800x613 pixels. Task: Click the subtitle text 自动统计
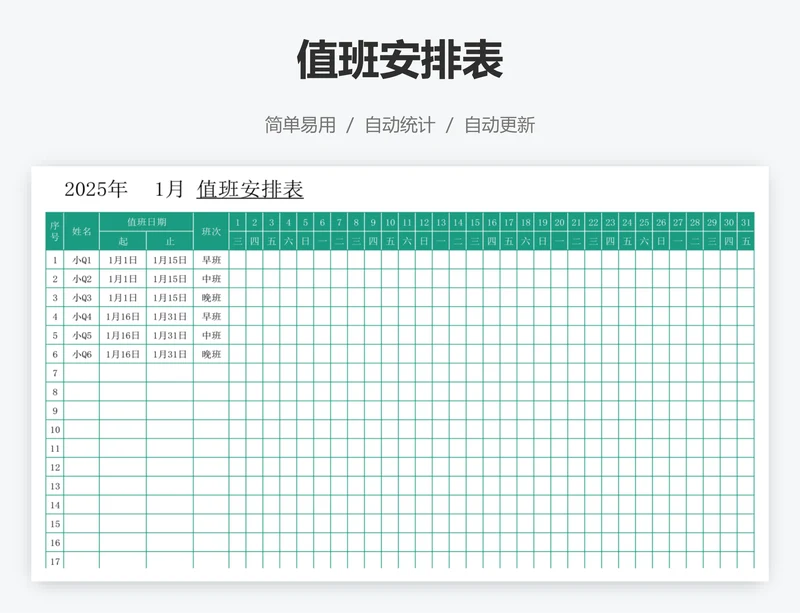[x=400, y=125]
